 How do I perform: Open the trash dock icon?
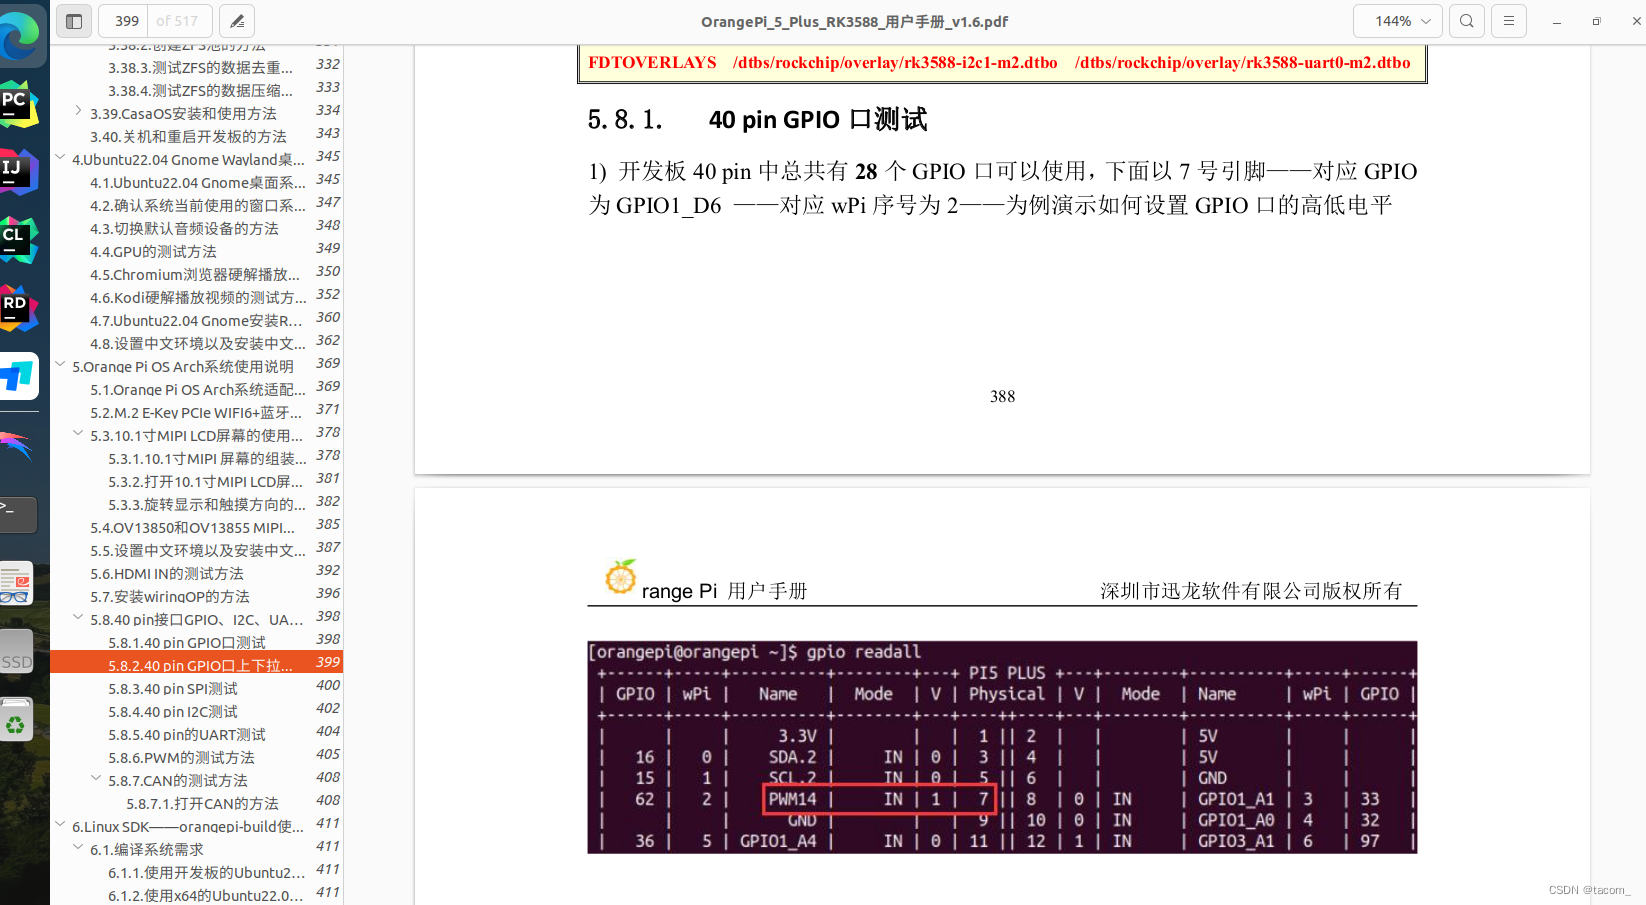pos(17,720)
